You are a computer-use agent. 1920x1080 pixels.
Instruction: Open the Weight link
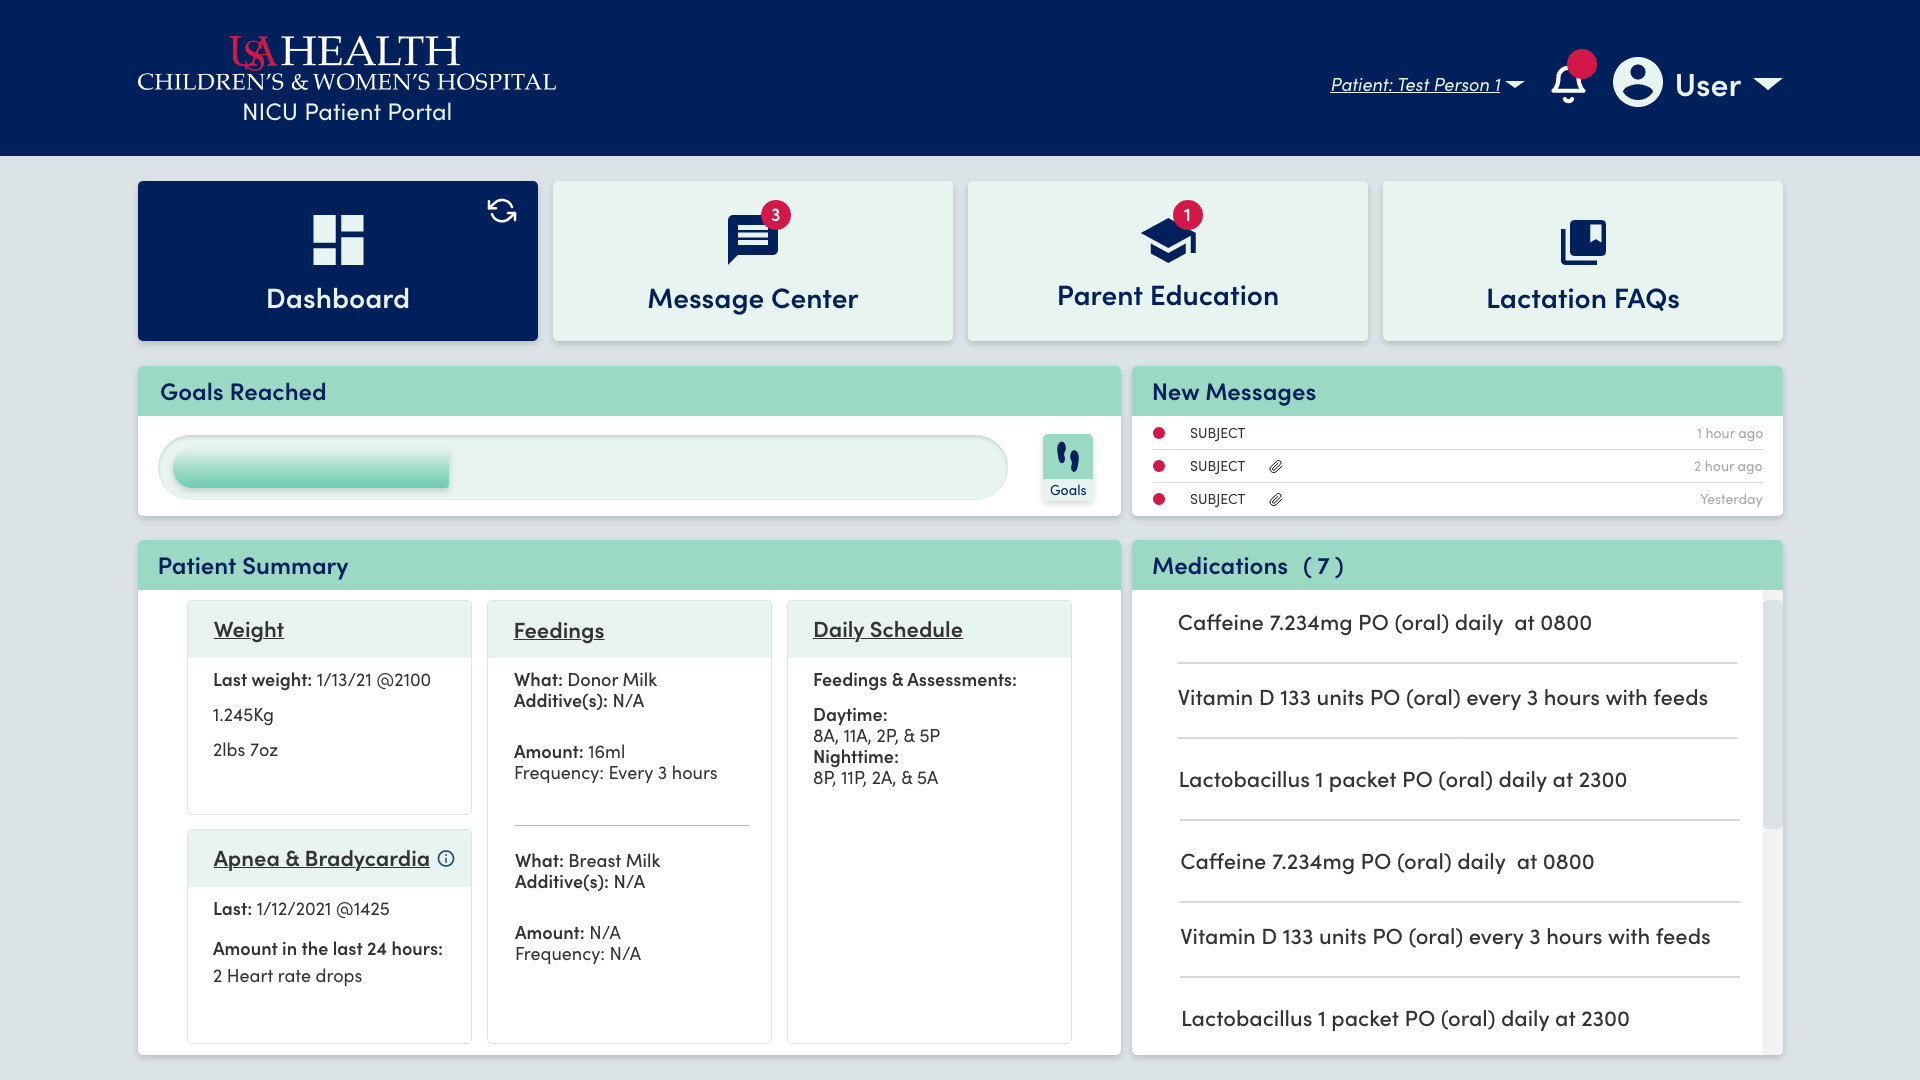coord(248,630)
